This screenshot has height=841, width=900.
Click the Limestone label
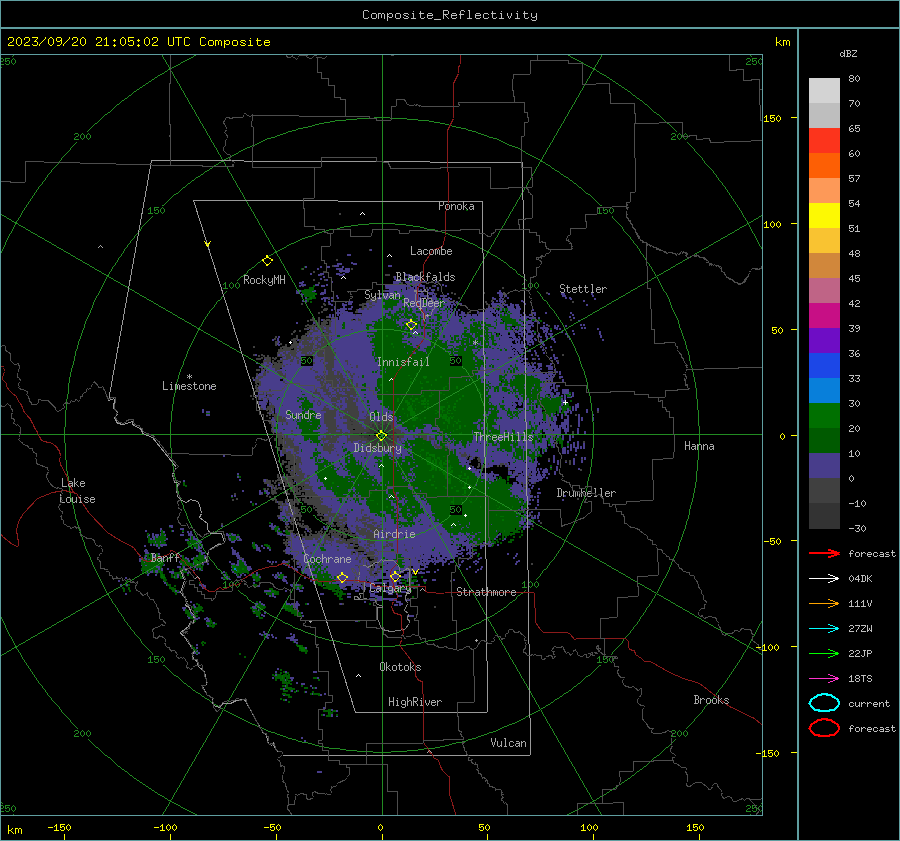(189, 386)
